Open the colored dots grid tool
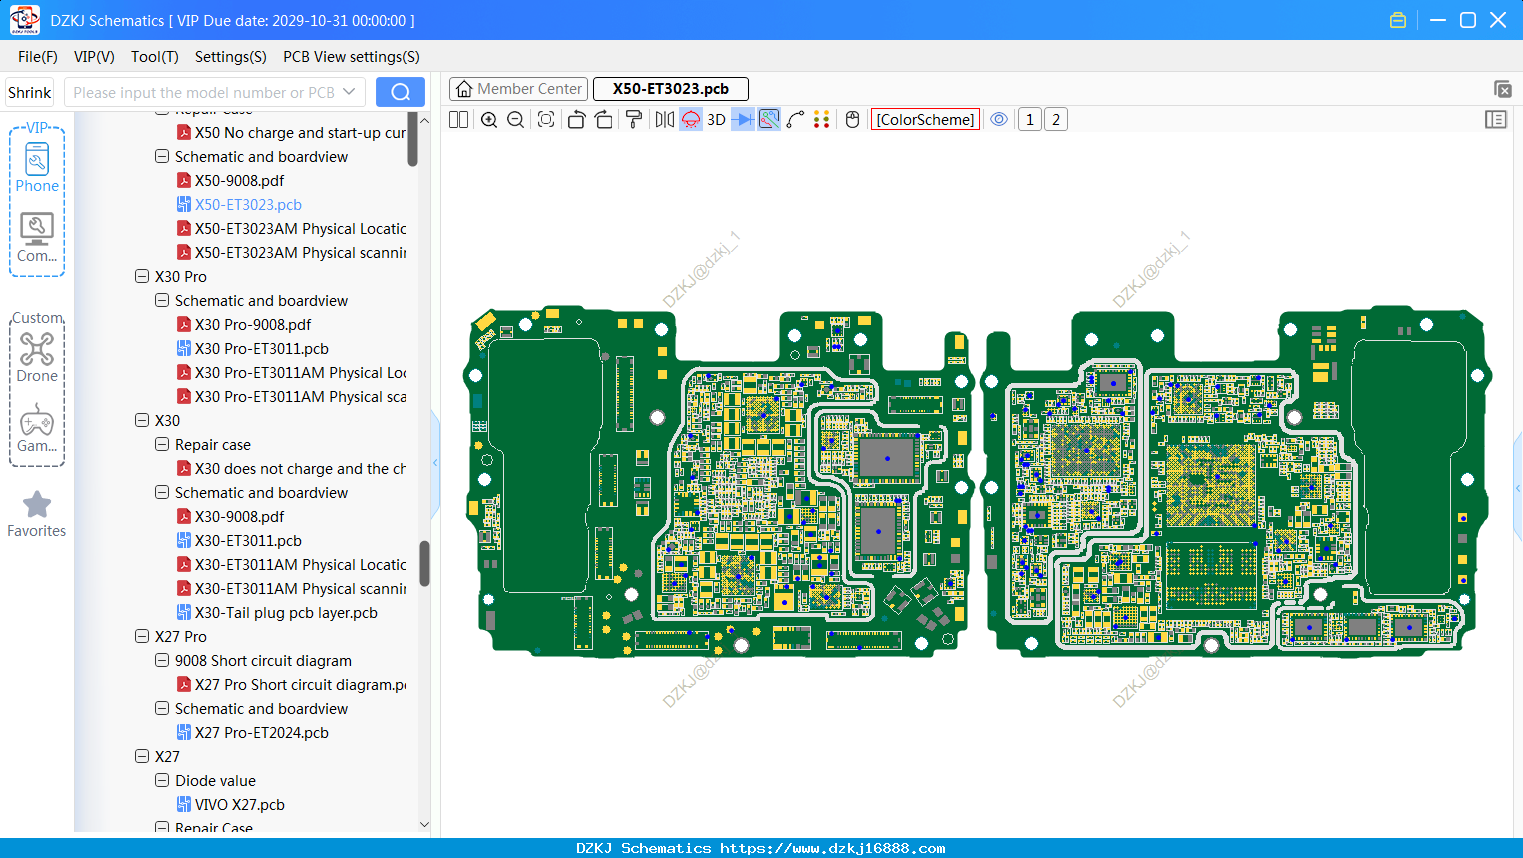 click(x=822, y=120)
